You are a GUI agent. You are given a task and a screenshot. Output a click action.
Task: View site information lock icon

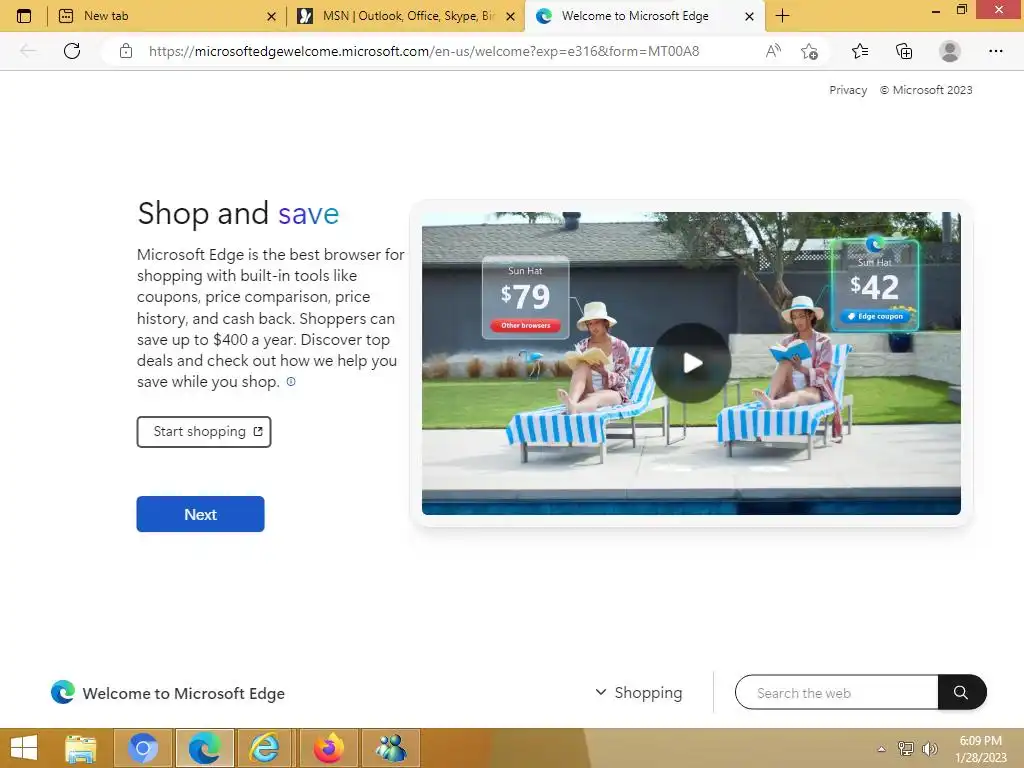click(x=126, y=51)
